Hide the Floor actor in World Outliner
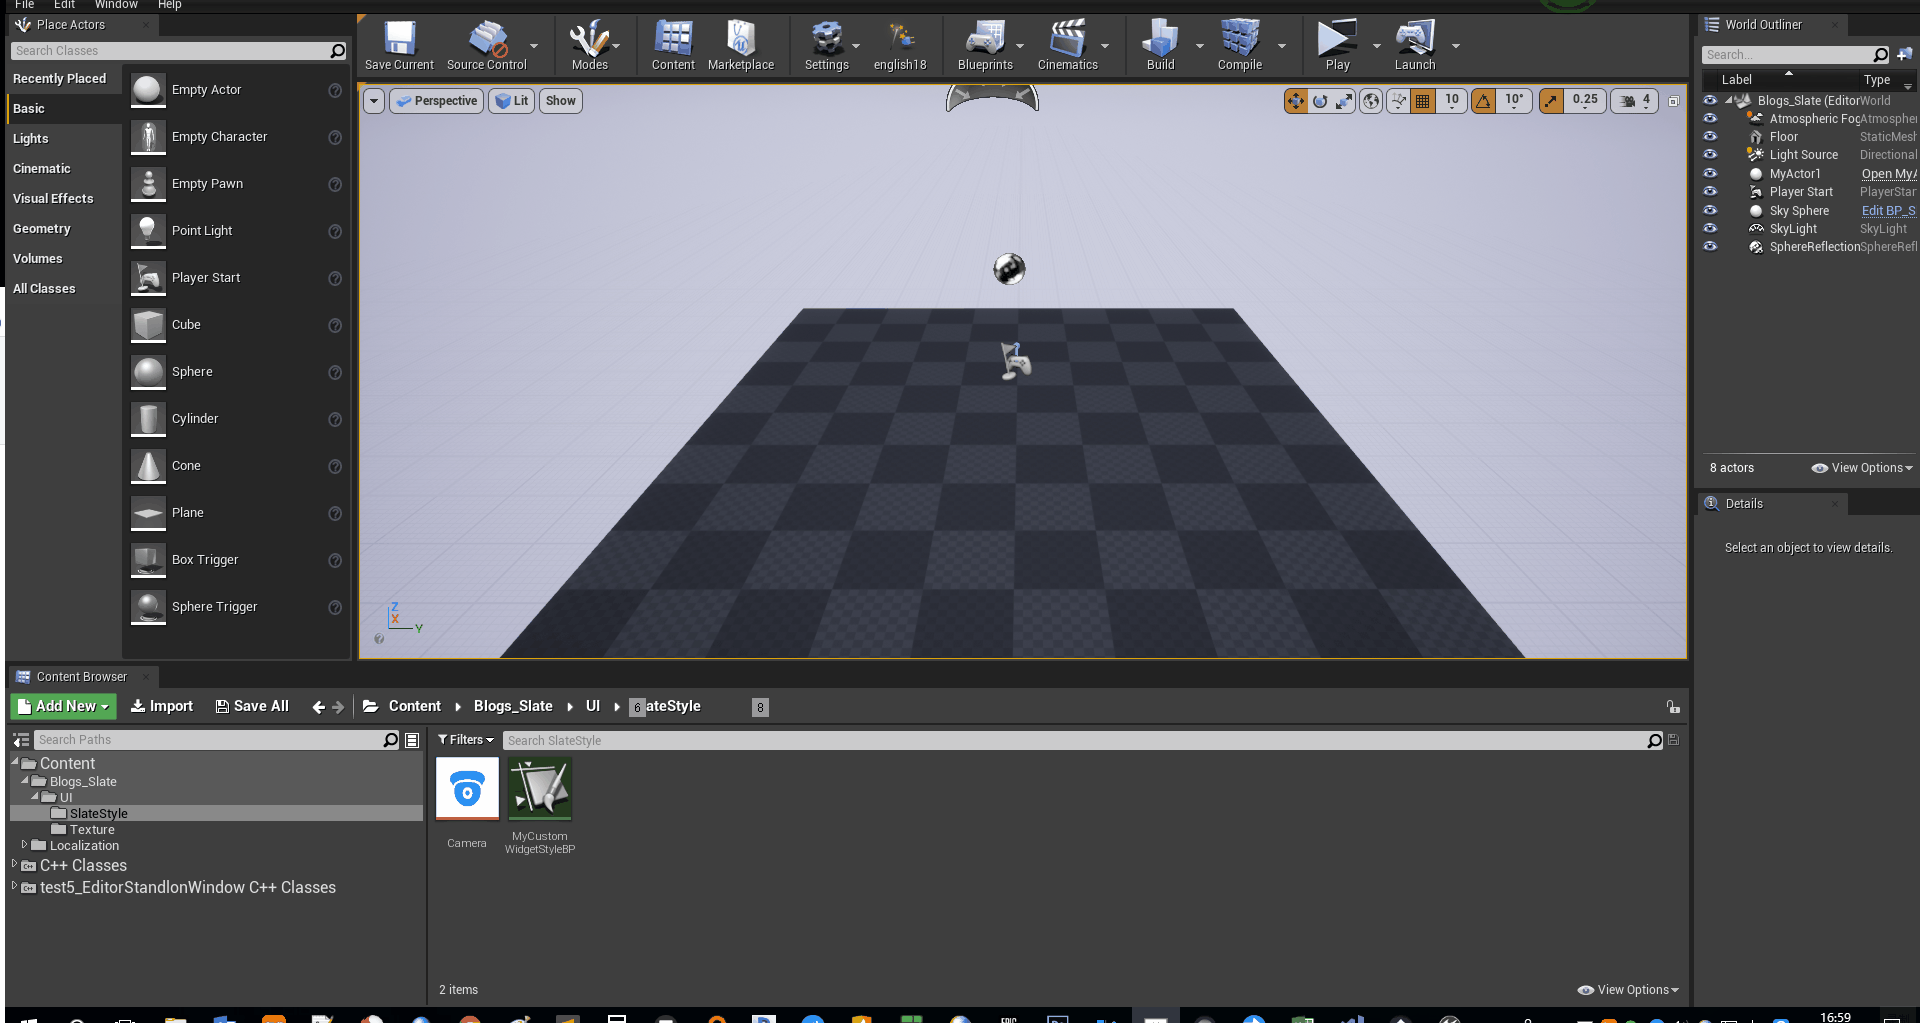 pos(1710,136)
